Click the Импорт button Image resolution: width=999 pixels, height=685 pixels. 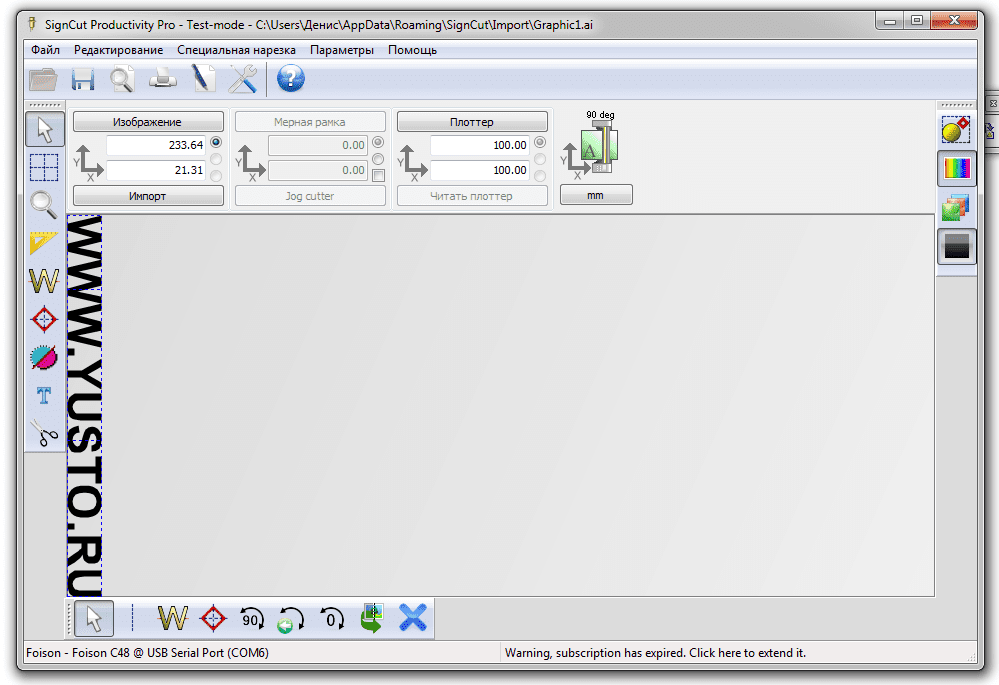point(148,196)
